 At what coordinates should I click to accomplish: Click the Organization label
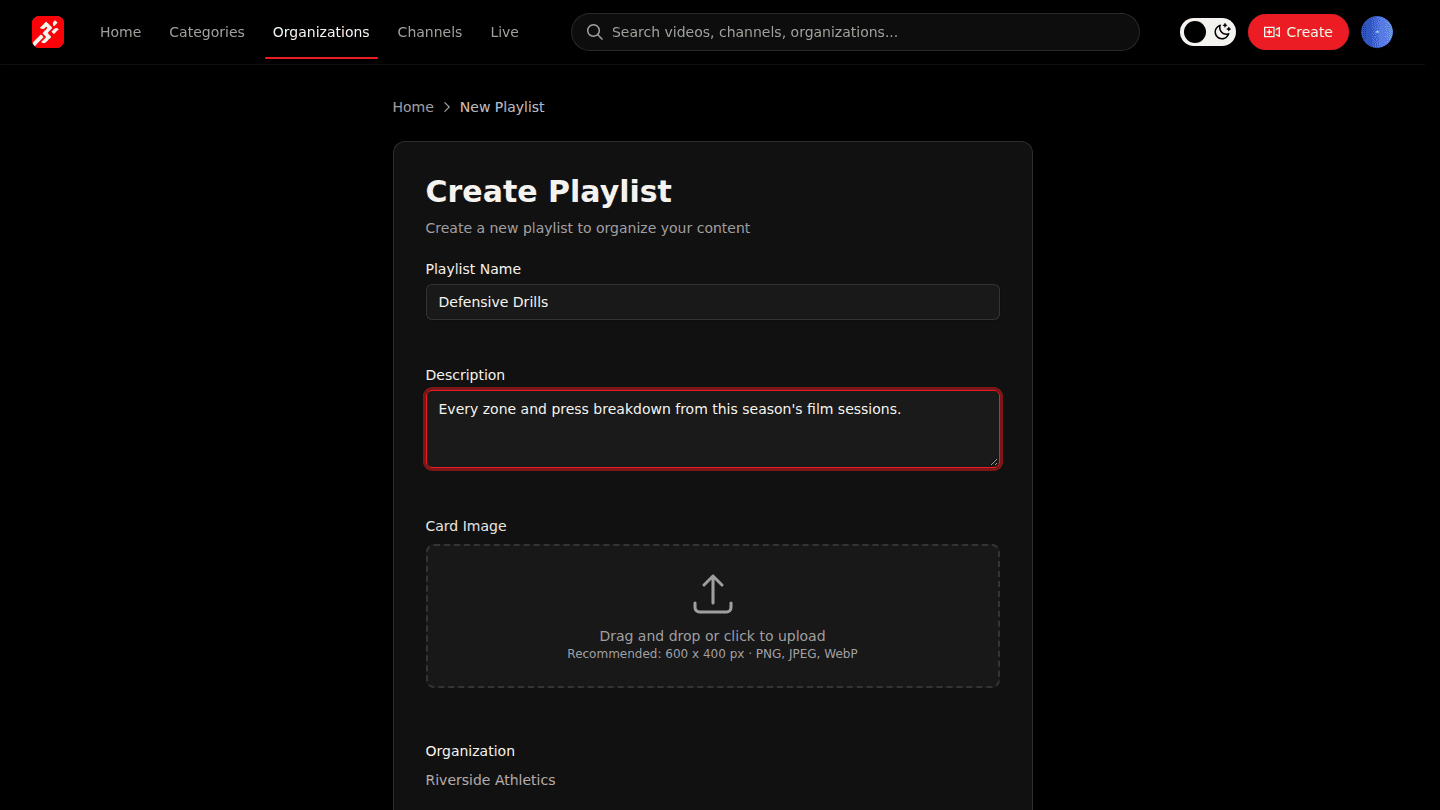pos(470,751)
